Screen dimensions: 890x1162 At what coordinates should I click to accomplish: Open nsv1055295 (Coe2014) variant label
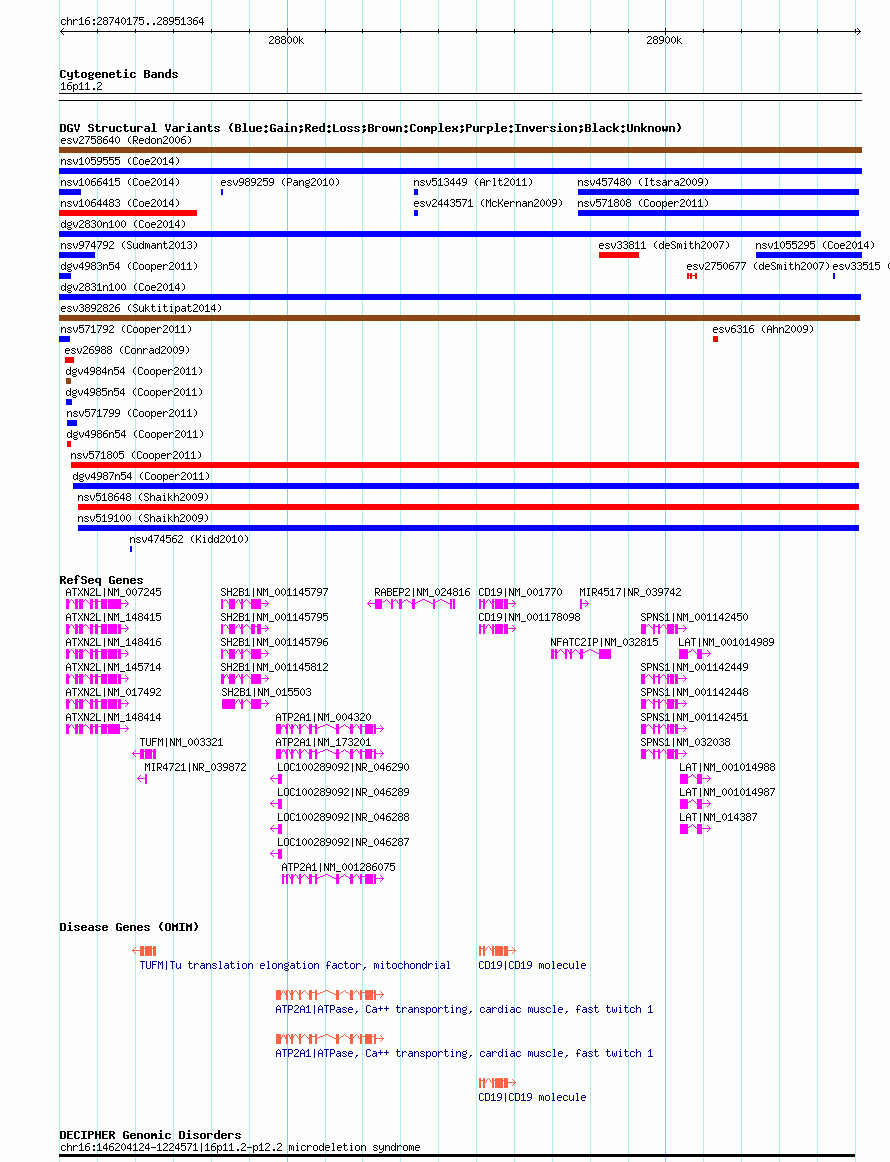coord(815,245)
